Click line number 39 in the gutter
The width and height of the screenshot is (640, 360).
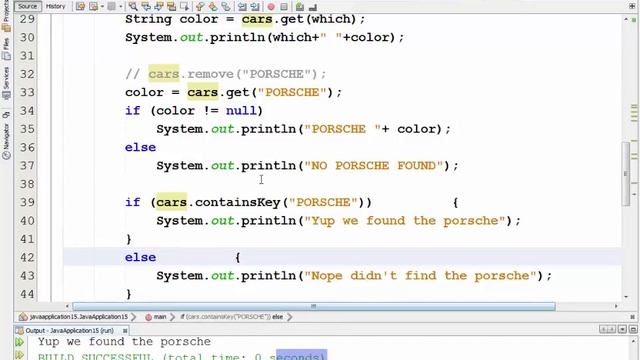click(x=27, y=202)
